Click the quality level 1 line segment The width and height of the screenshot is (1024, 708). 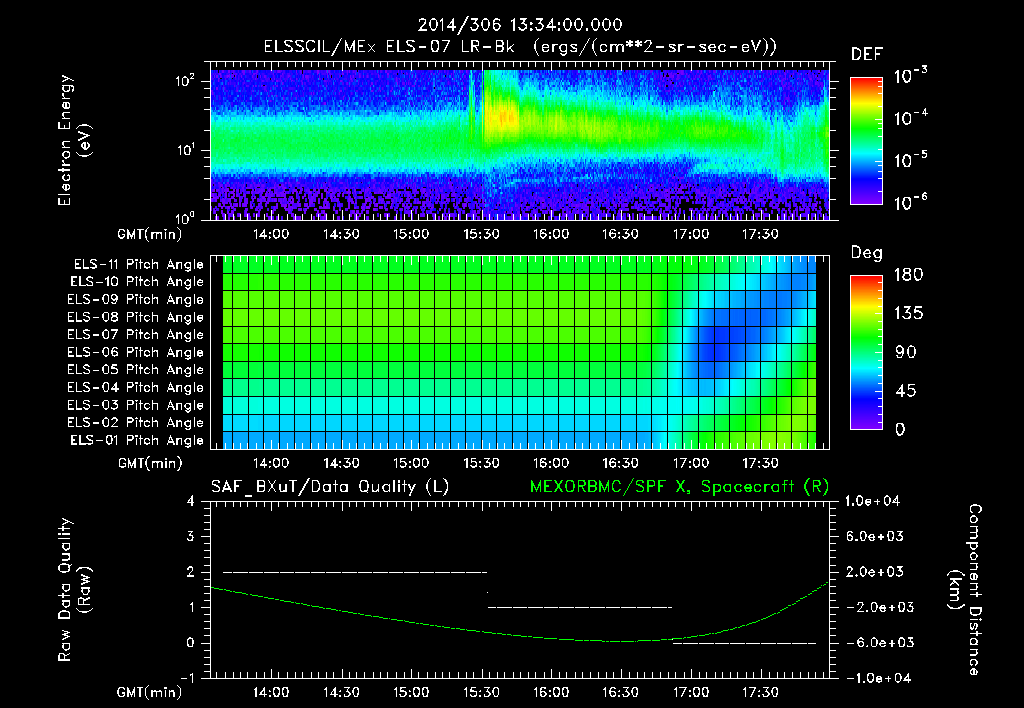click(580, 607)
